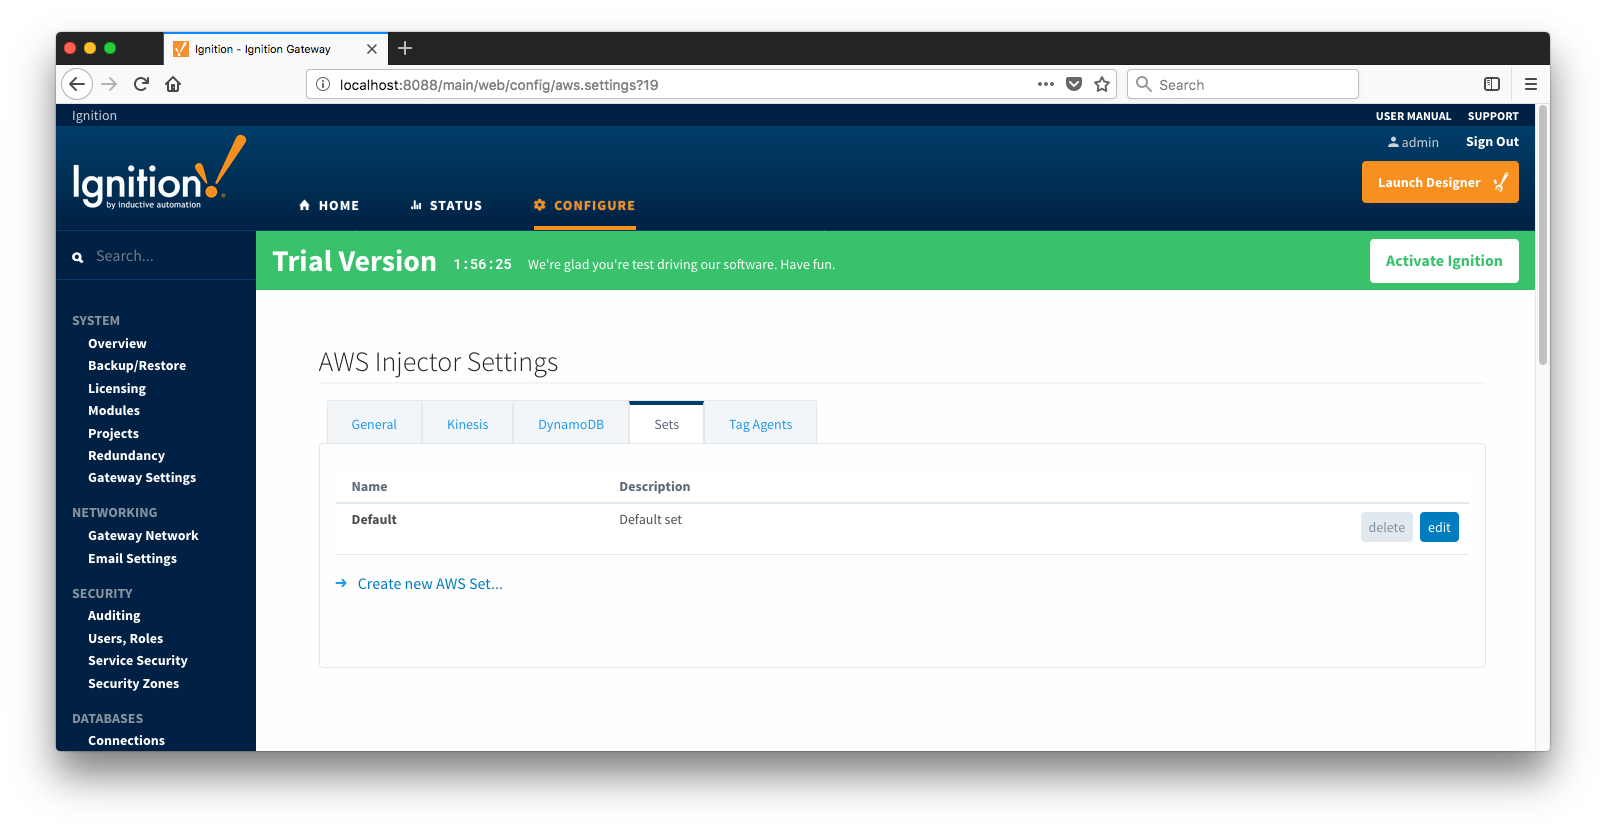Open the Firefox hamburger menu

(x=1530, y=84)
